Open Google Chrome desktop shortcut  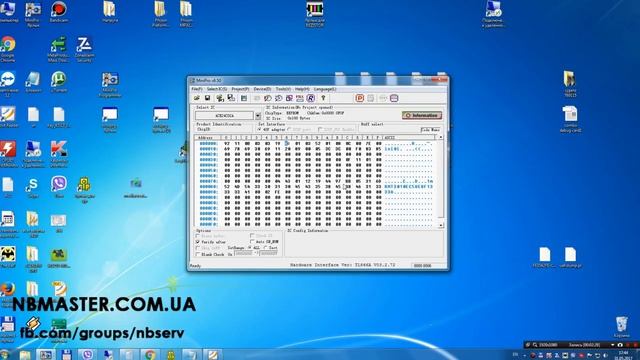[x=8, y=49]
